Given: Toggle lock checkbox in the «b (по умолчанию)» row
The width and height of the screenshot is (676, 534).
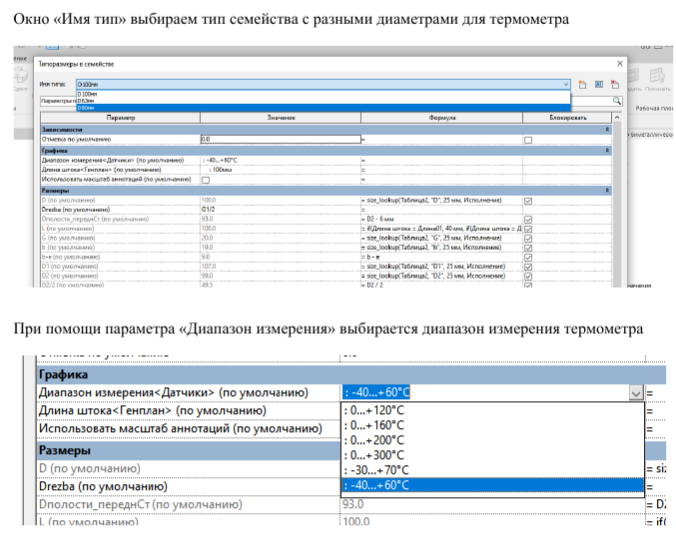Looking at the screenshot, I should [x=528, y=248].
